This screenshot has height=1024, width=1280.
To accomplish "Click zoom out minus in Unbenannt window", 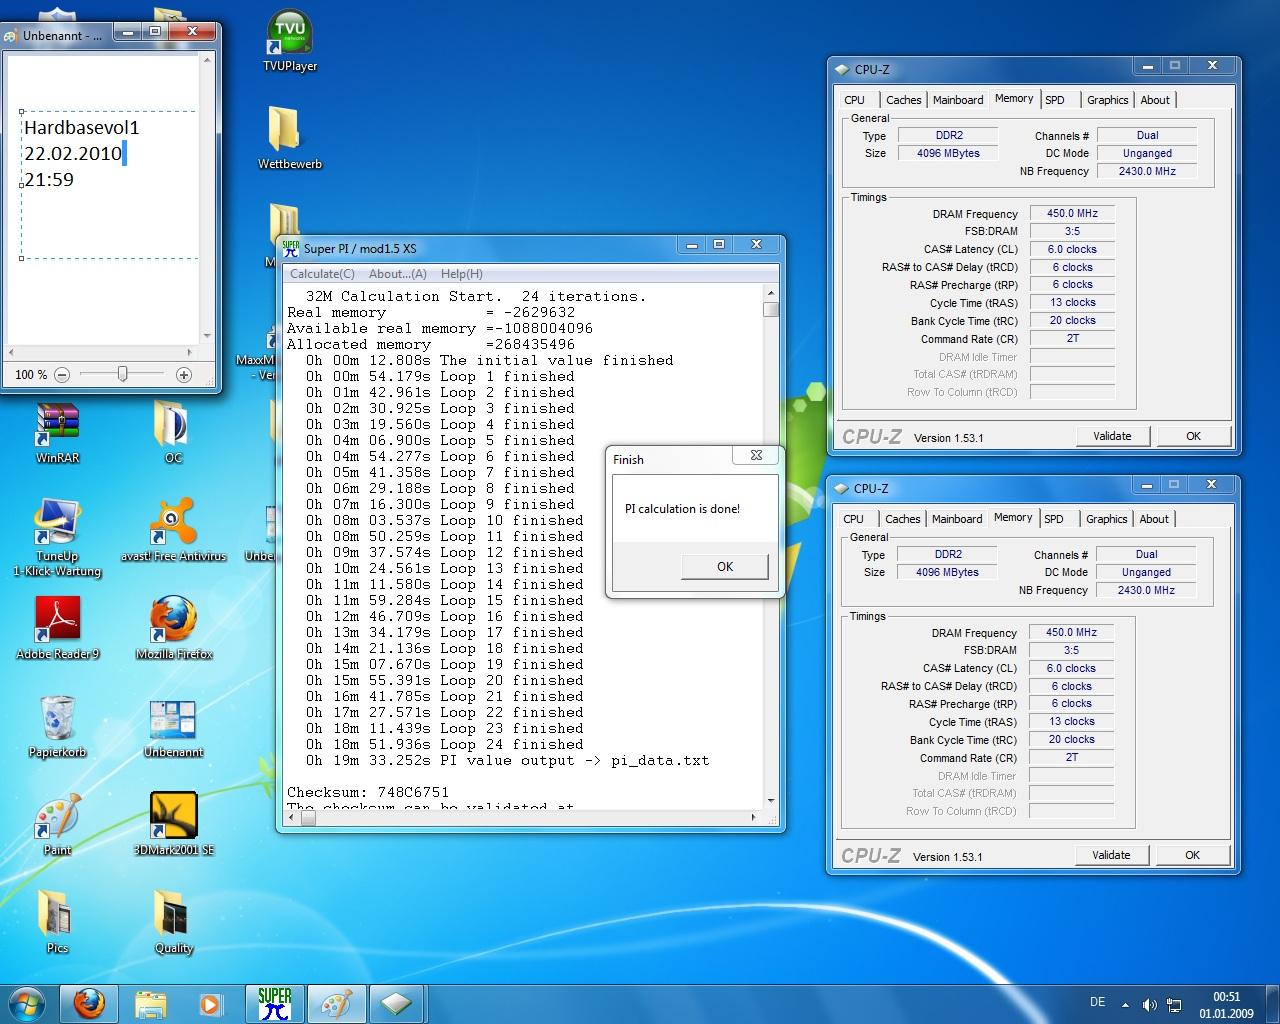I will coord(62,374).
